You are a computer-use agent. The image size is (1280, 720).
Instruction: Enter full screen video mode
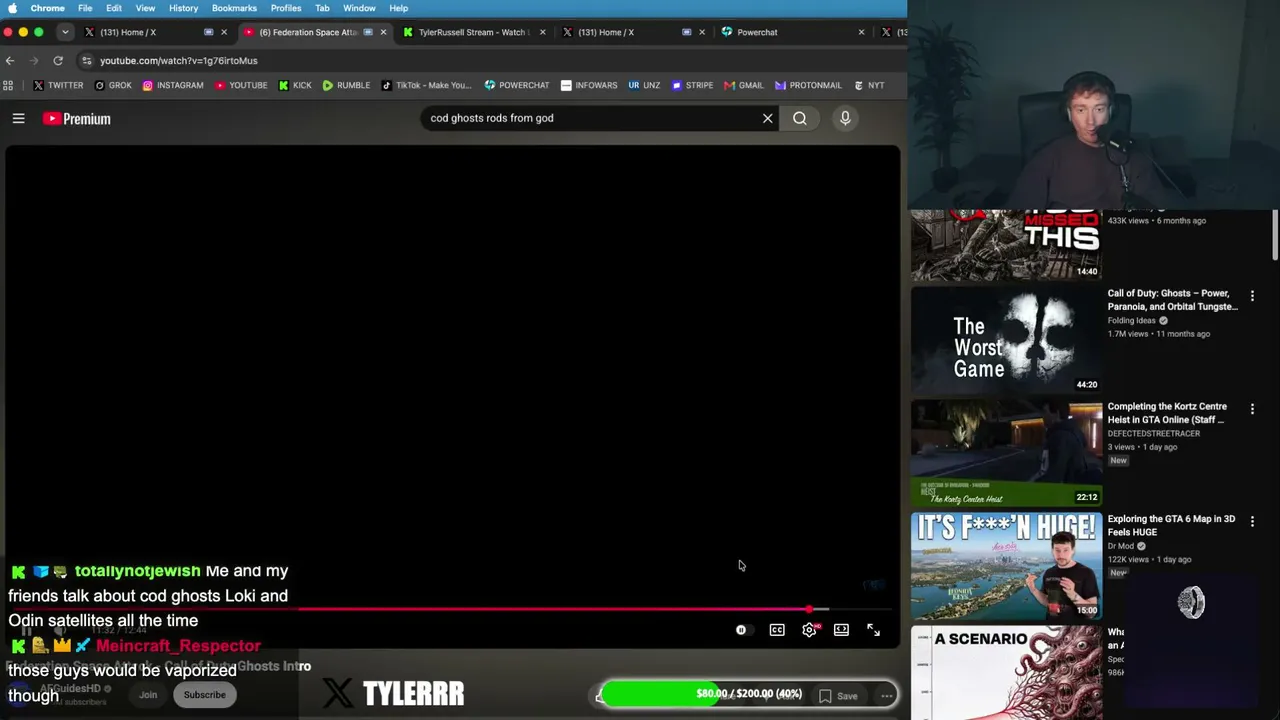point(873,630)
